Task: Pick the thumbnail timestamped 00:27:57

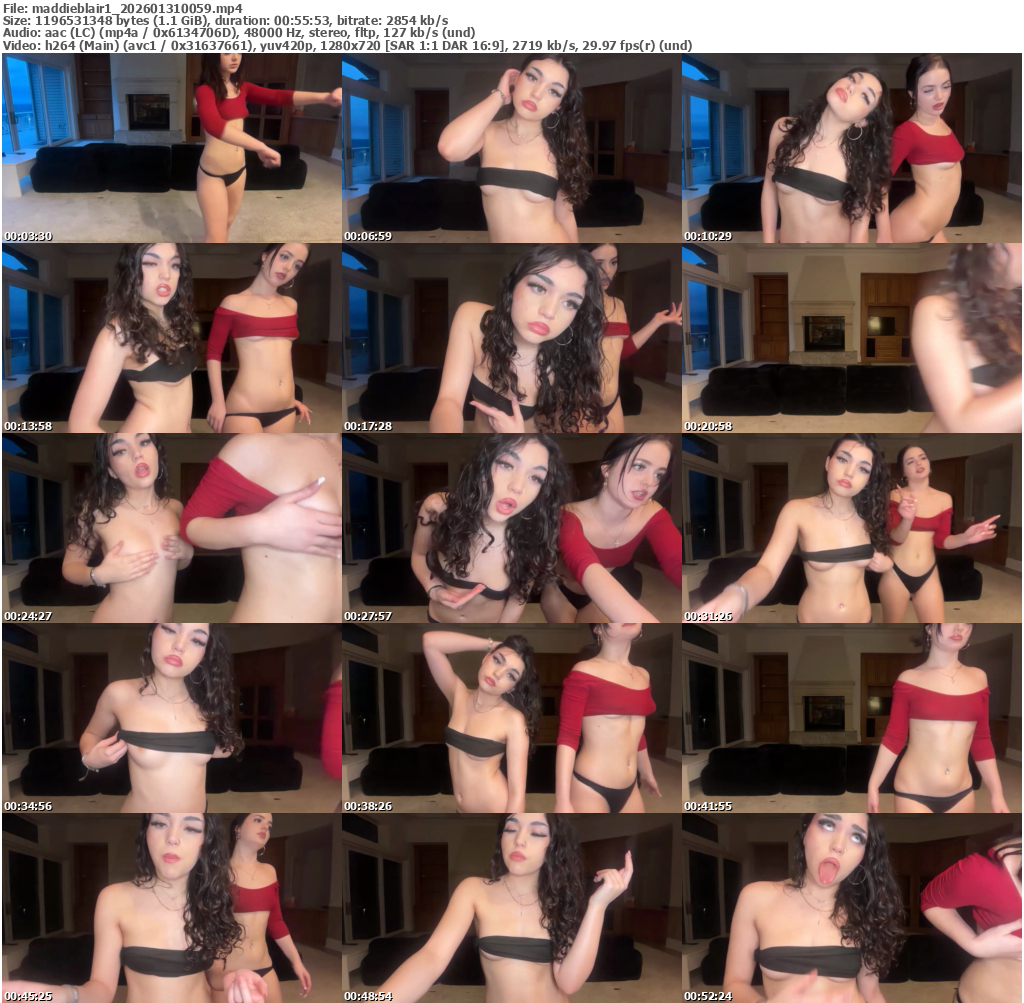Action: click(x=511, y=528)
